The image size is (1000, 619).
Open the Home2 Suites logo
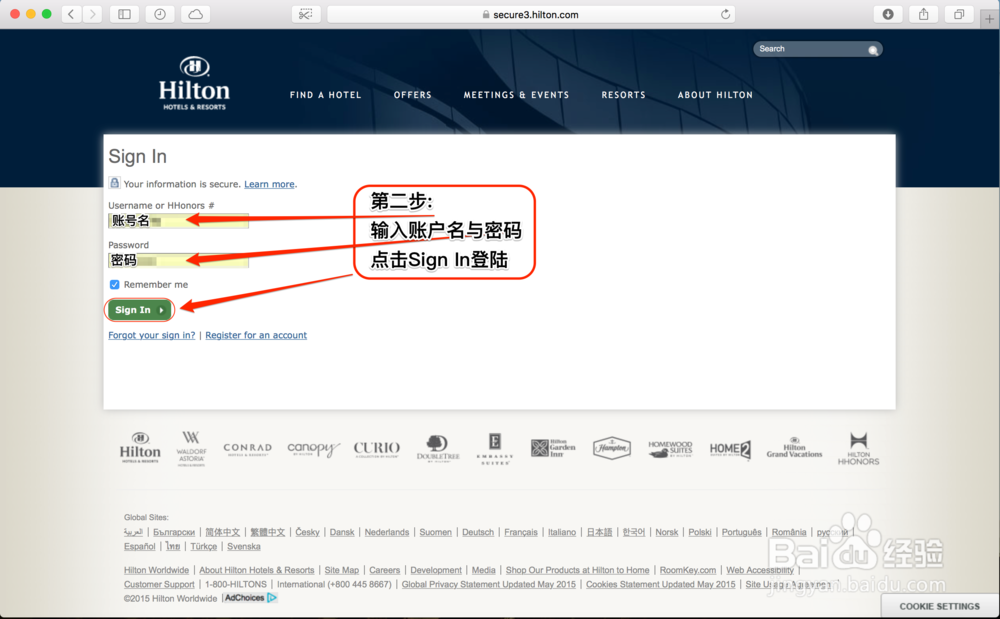(730, 449)
